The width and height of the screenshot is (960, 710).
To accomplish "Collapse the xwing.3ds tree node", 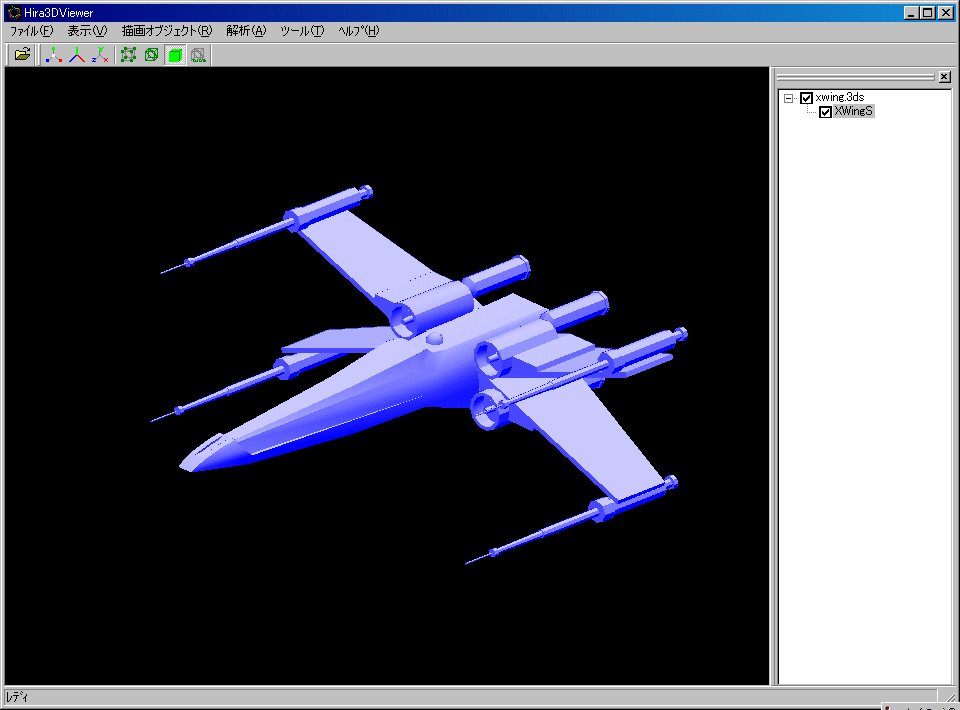I will pyautogui.click(x=789, y=98).
